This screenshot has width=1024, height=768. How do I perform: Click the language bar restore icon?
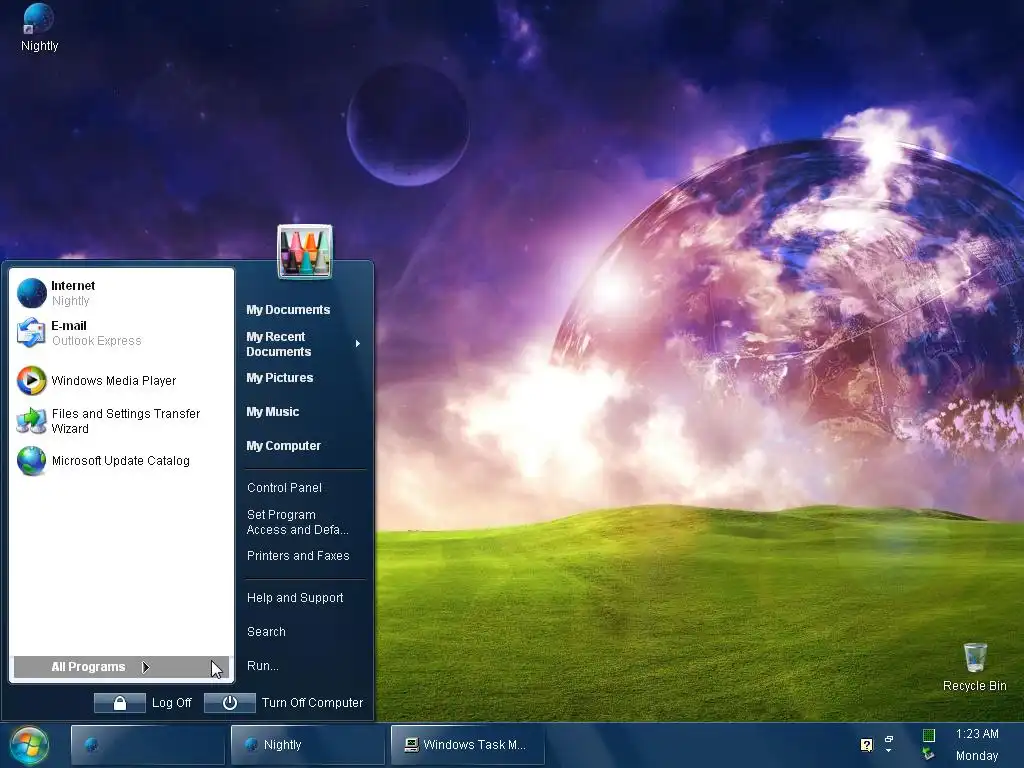coord(889,739)
